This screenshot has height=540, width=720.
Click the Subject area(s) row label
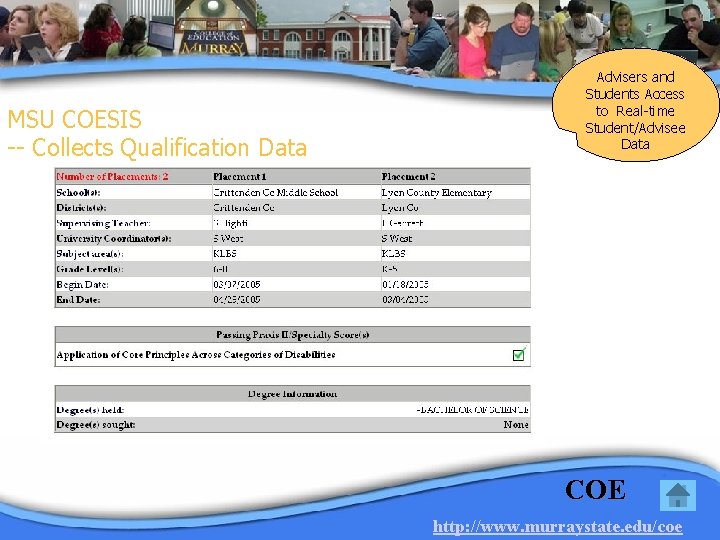click(x=90, y=253)
